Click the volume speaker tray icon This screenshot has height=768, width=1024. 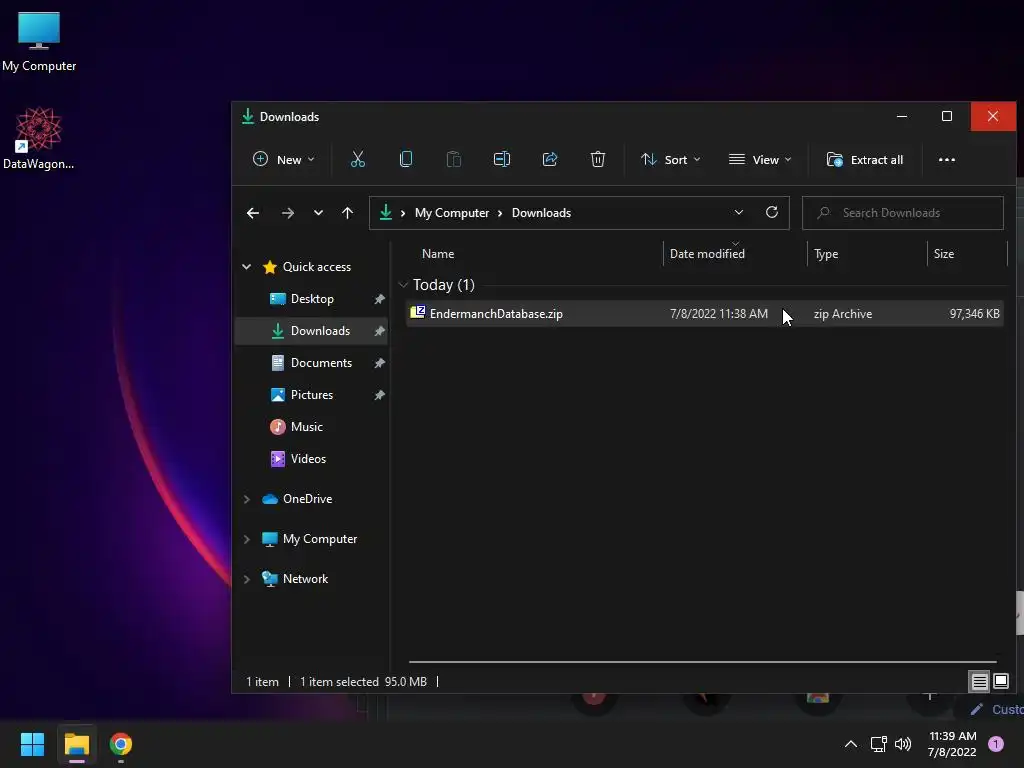(903, 744)
